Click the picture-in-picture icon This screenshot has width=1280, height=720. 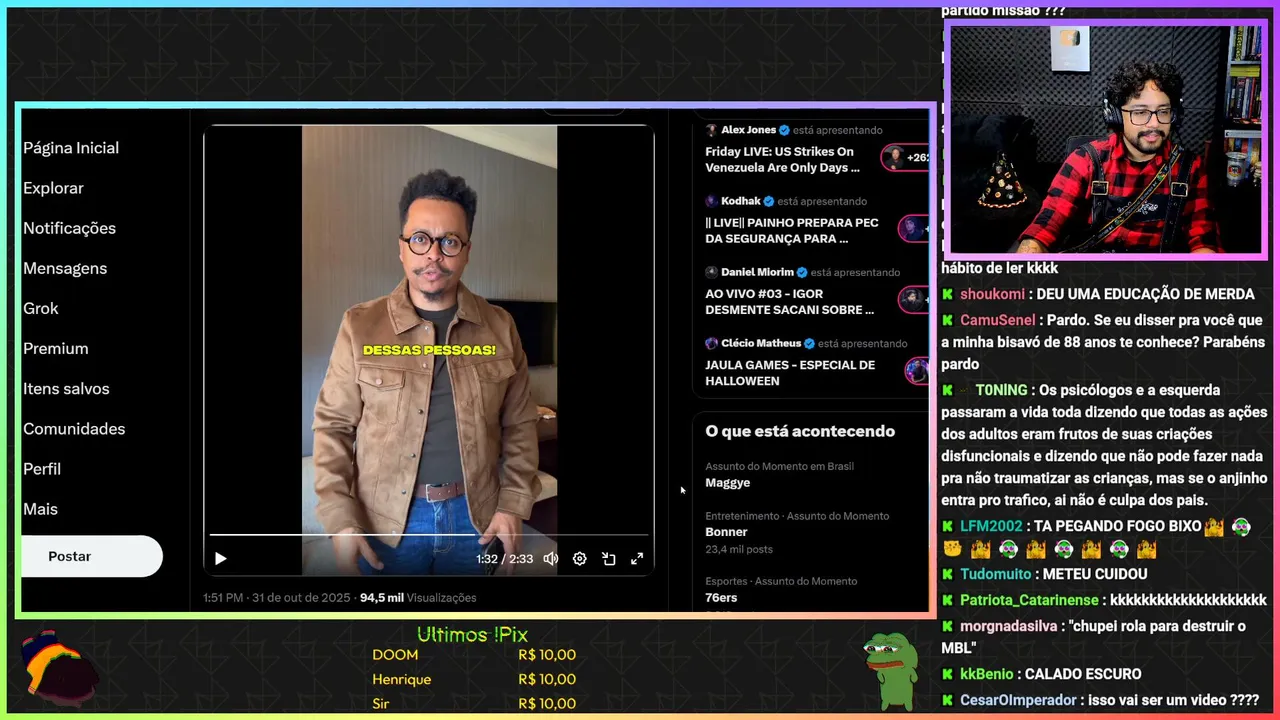(608, 559)
